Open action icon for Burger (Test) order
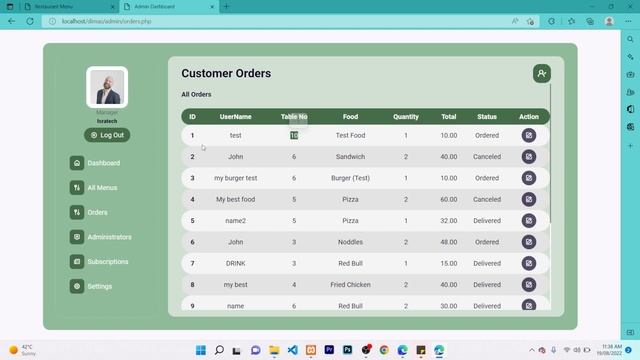 click(529, 178)
